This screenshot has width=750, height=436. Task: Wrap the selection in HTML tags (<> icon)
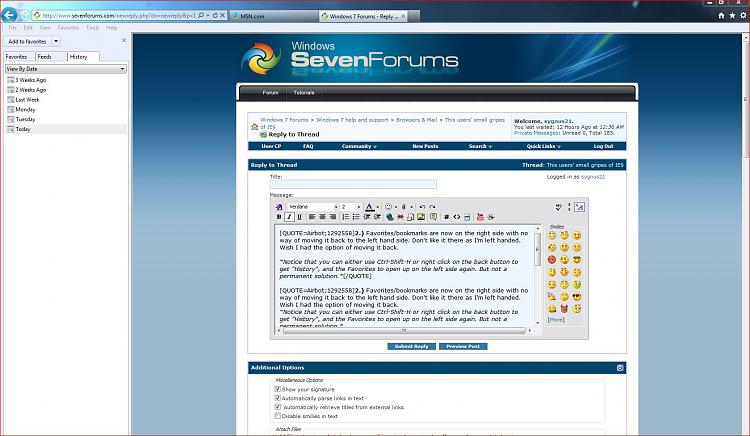pyautogui.click(x=457, y=217)
